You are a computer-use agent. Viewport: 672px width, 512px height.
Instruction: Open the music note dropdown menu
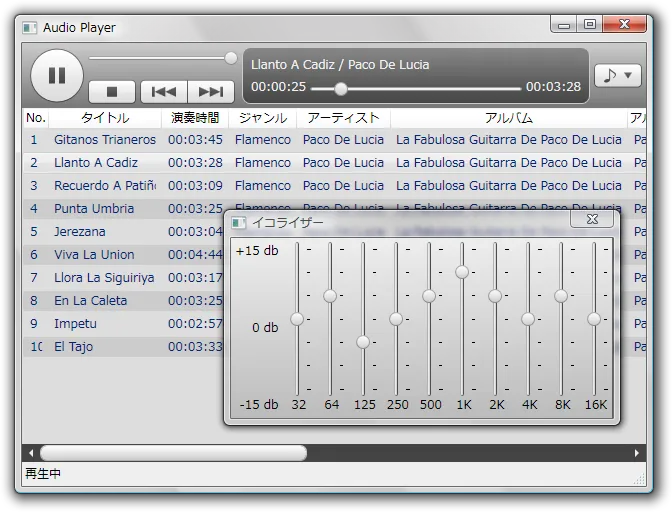[617, 75]
